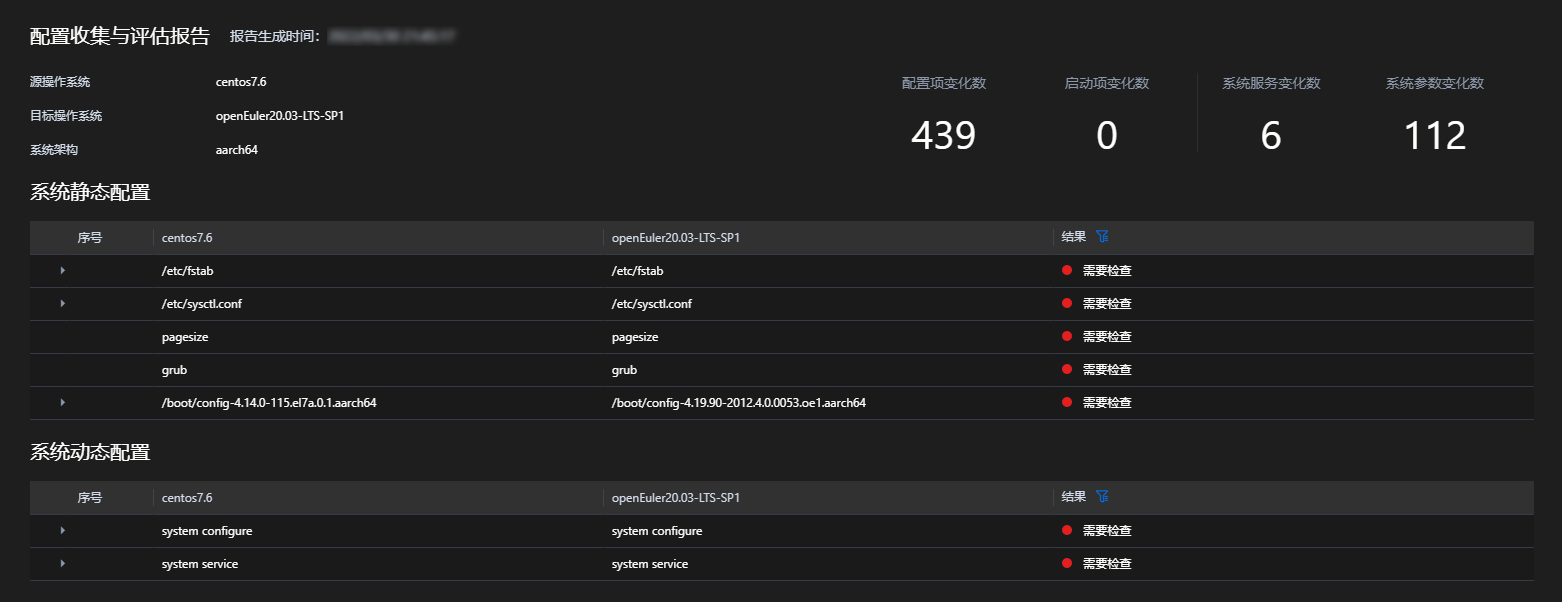Click the 6 system service changes count
1562x602 pixels.
[1270, 136]
